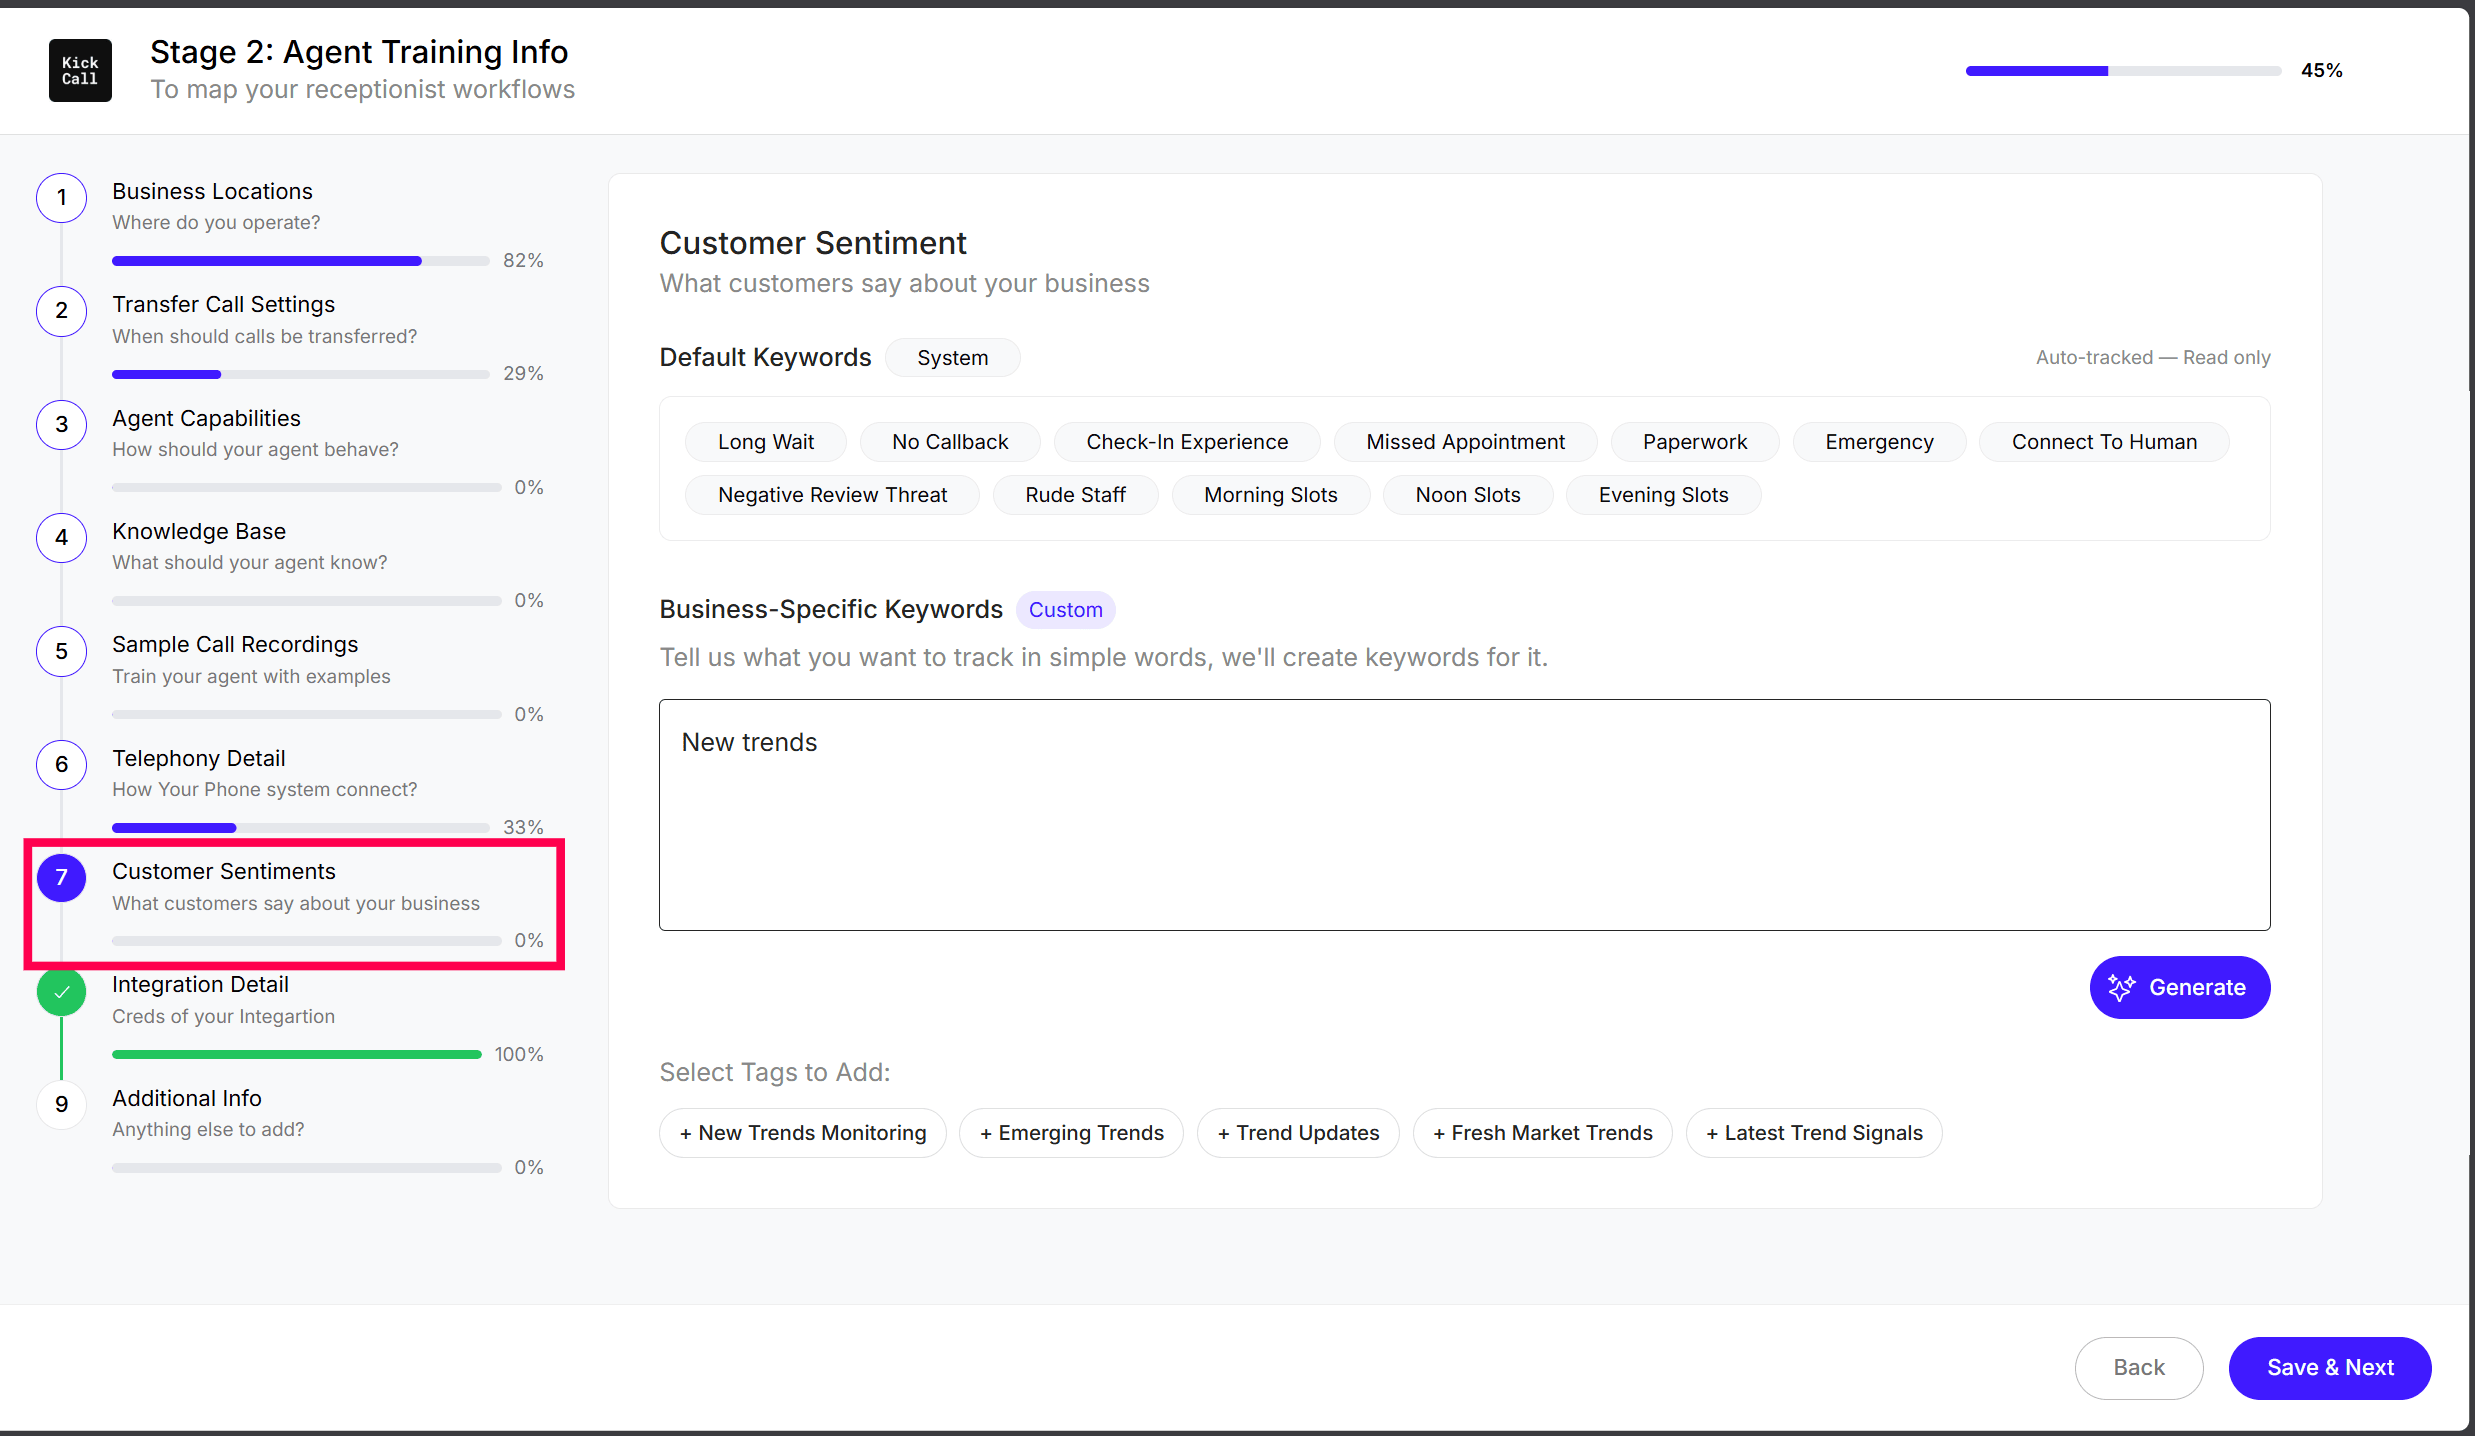
Task: Click 'To map your receptionist workflows' subtitle
Action: pos(362,90)
